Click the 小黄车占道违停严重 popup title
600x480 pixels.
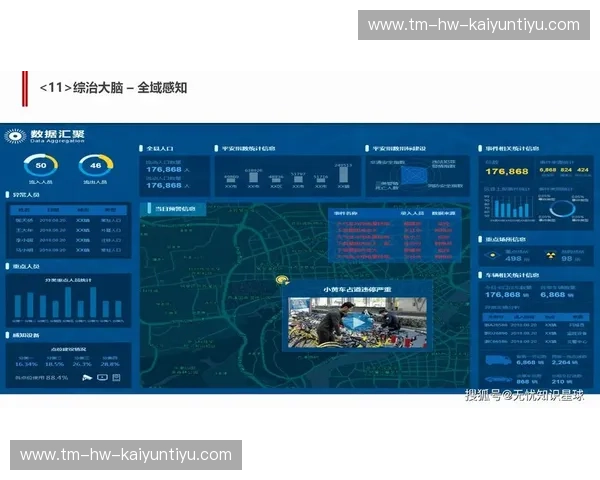tap(357, 290)
